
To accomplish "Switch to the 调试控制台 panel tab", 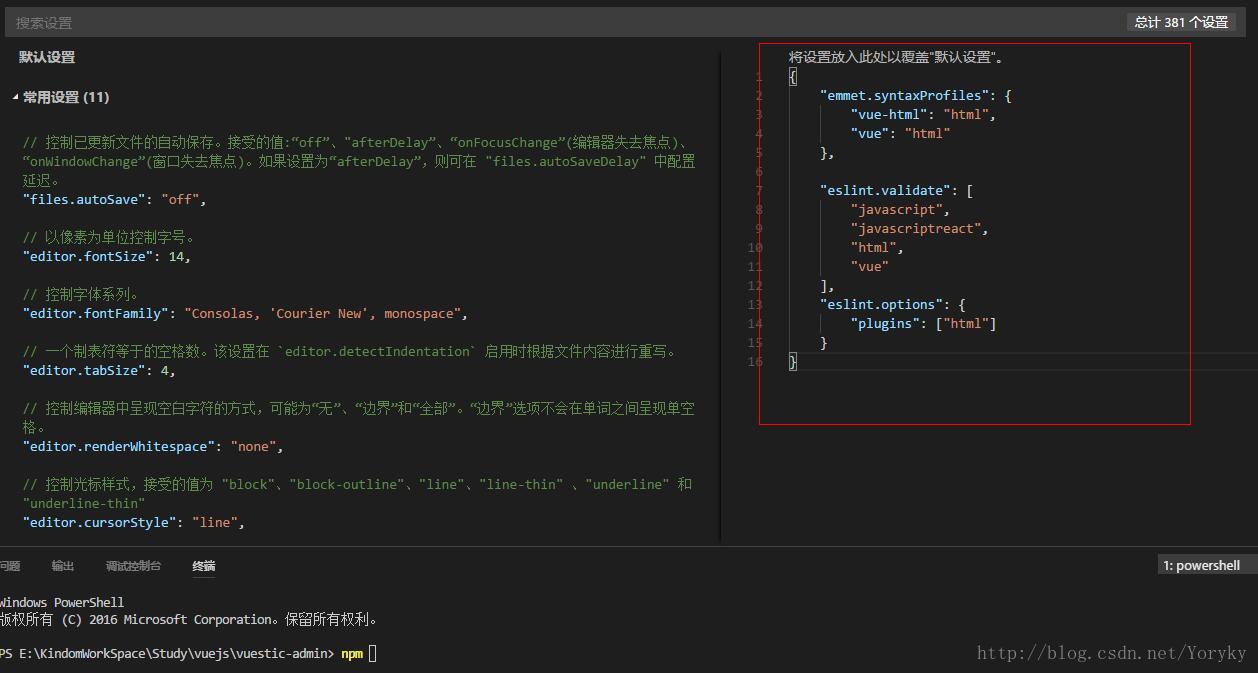I will (x=133, y=566).
